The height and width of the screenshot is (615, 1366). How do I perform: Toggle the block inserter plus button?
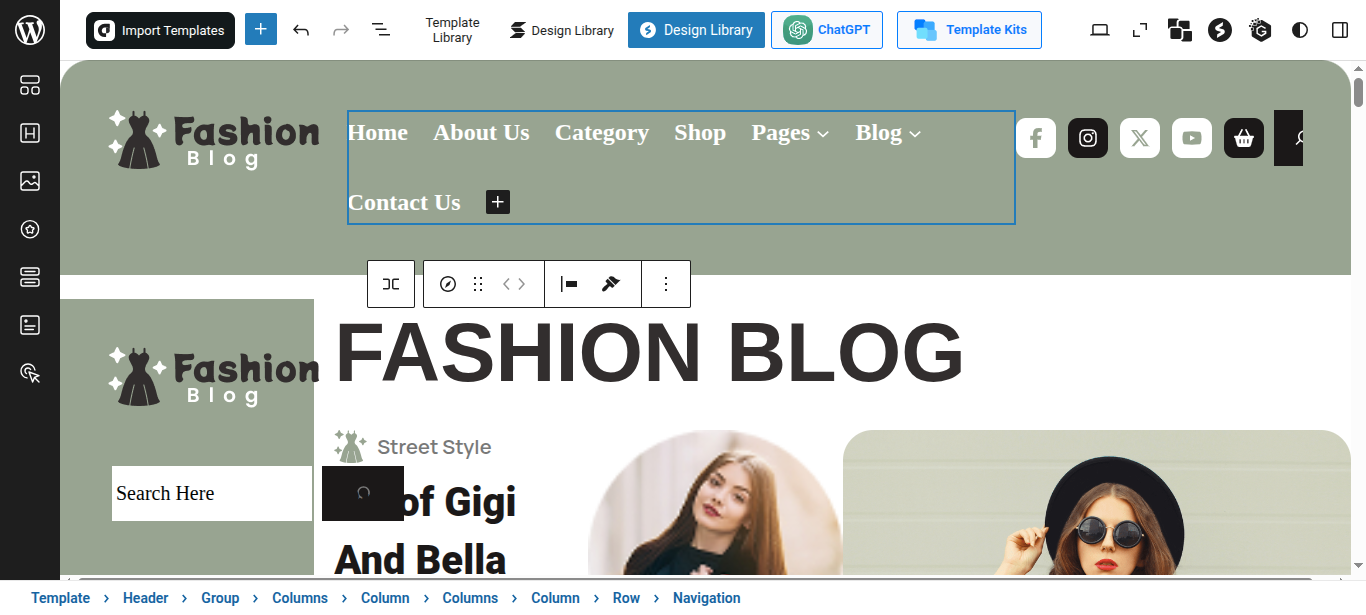(260, 30)
